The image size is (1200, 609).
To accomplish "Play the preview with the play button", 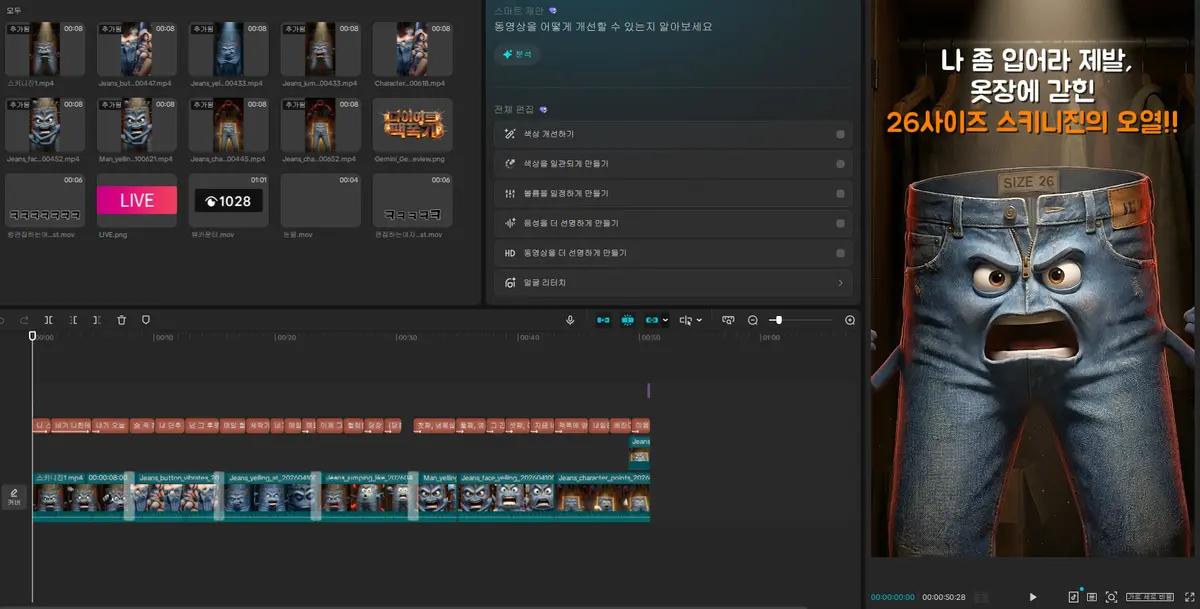I will pyautogui.click(x=1033, y=597).
